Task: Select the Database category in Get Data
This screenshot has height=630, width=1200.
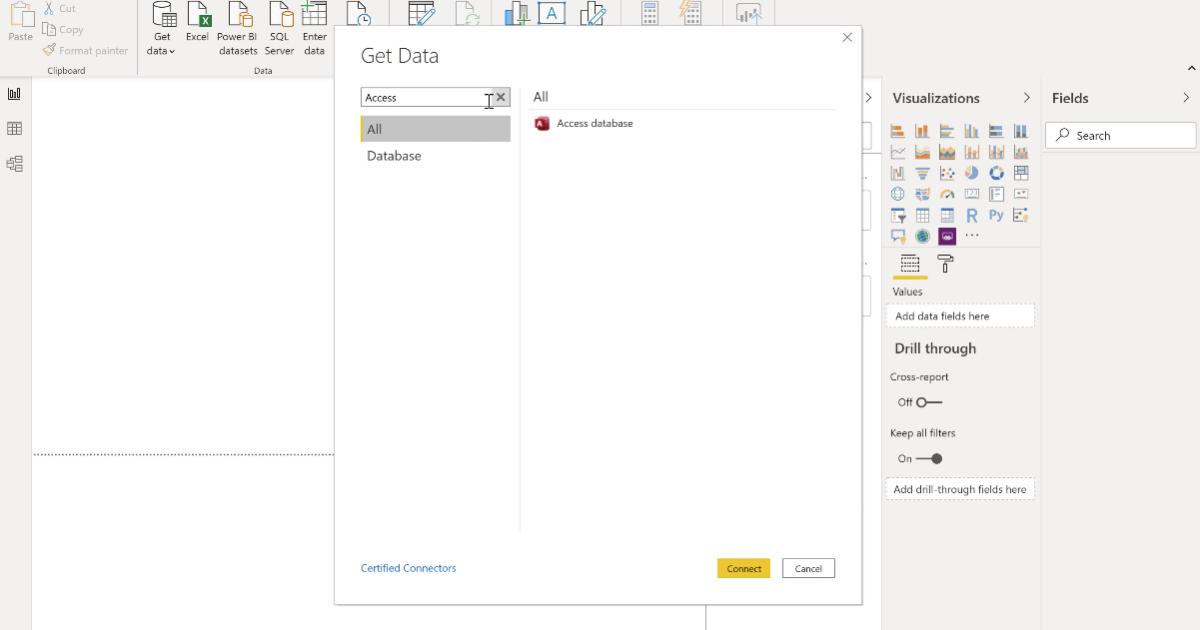Action: click(435, 156)
